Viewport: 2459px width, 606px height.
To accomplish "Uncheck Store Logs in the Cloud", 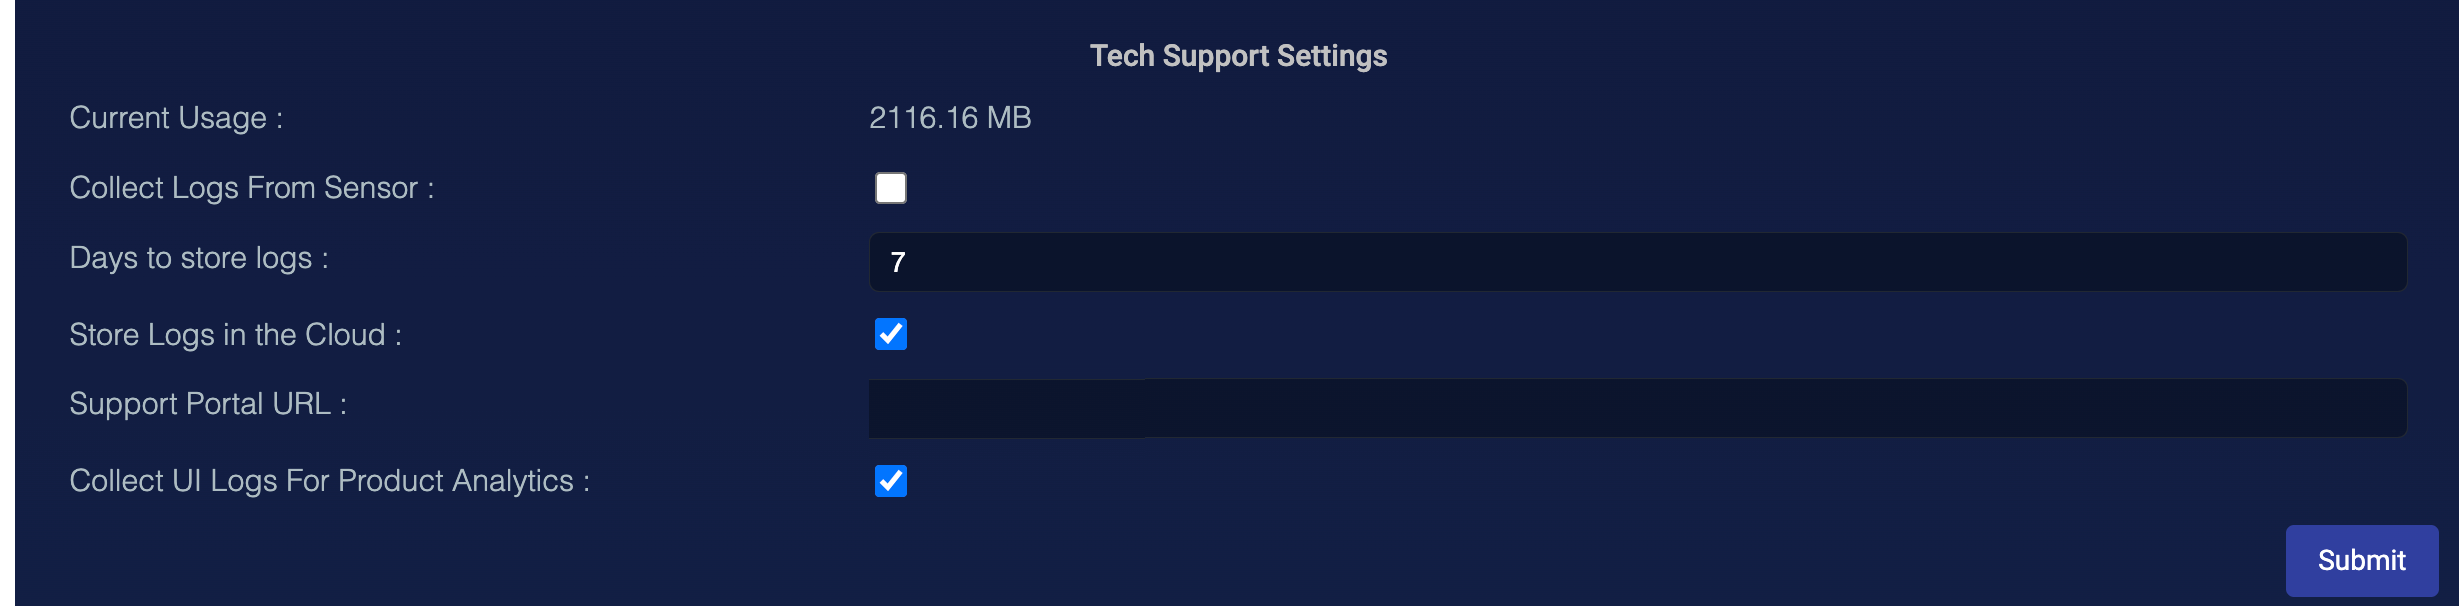I will [x=890, y=334].
